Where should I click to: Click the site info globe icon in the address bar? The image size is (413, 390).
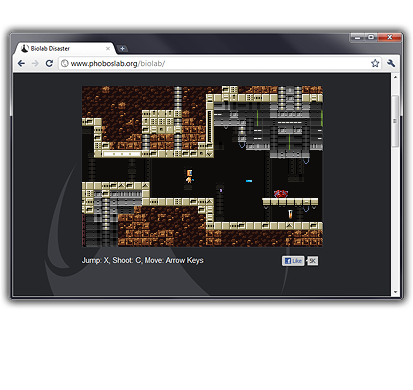tap(65, 63)
